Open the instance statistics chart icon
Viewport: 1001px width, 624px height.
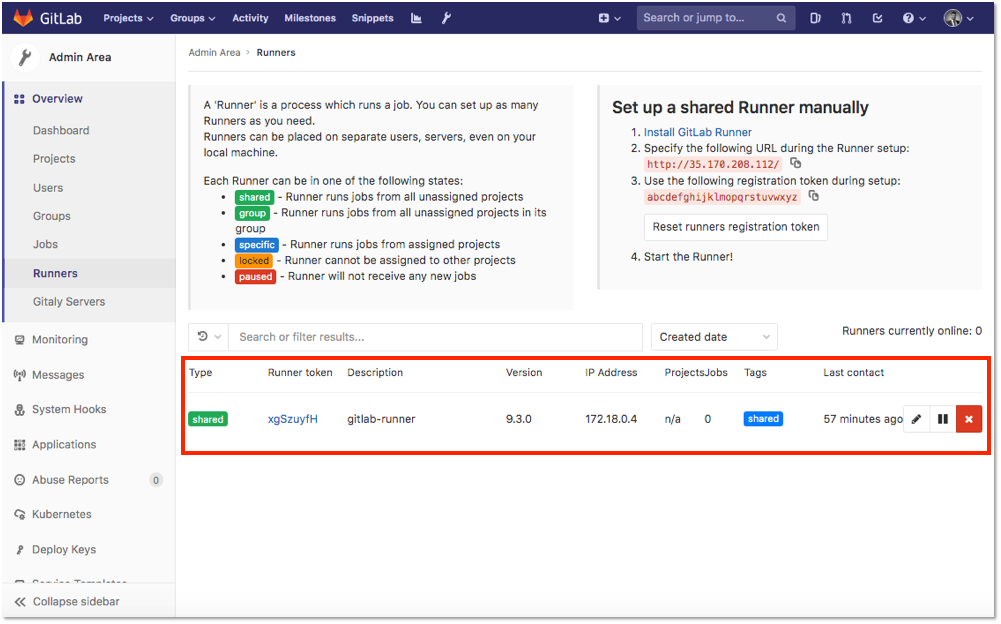[x=416, y=18]
